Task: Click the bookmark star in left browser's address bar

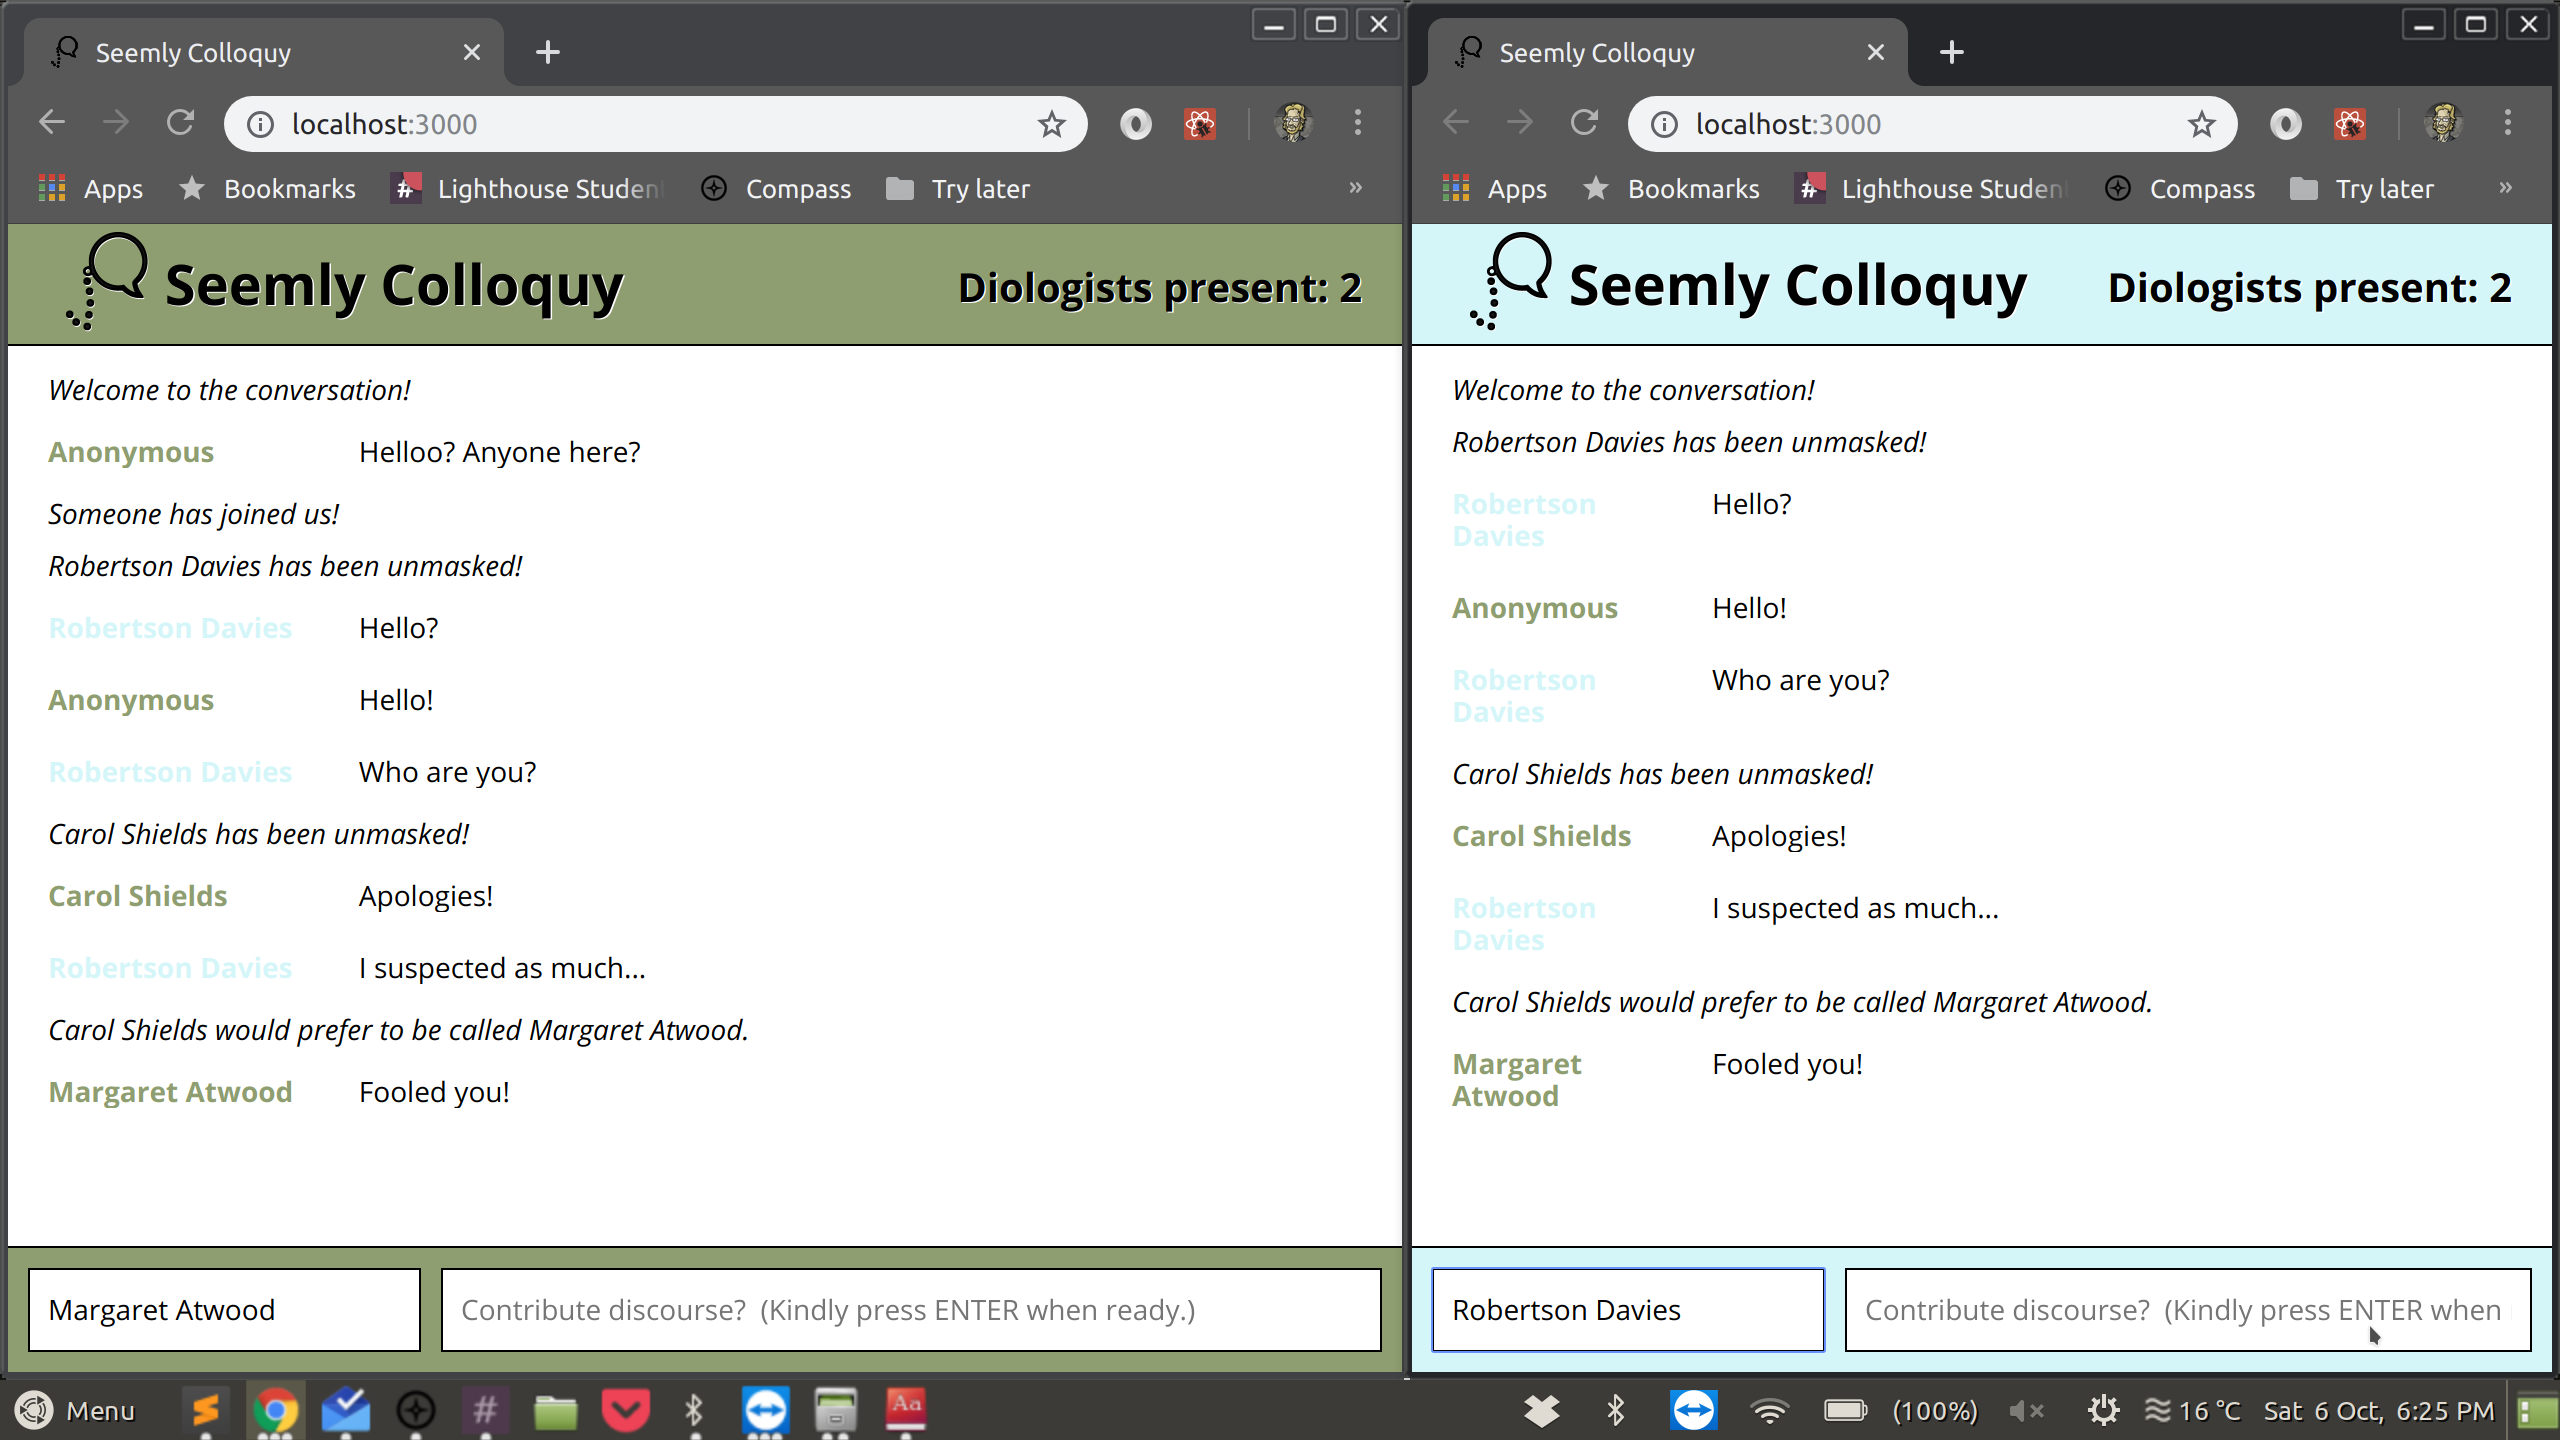Action: (1051, 124)
